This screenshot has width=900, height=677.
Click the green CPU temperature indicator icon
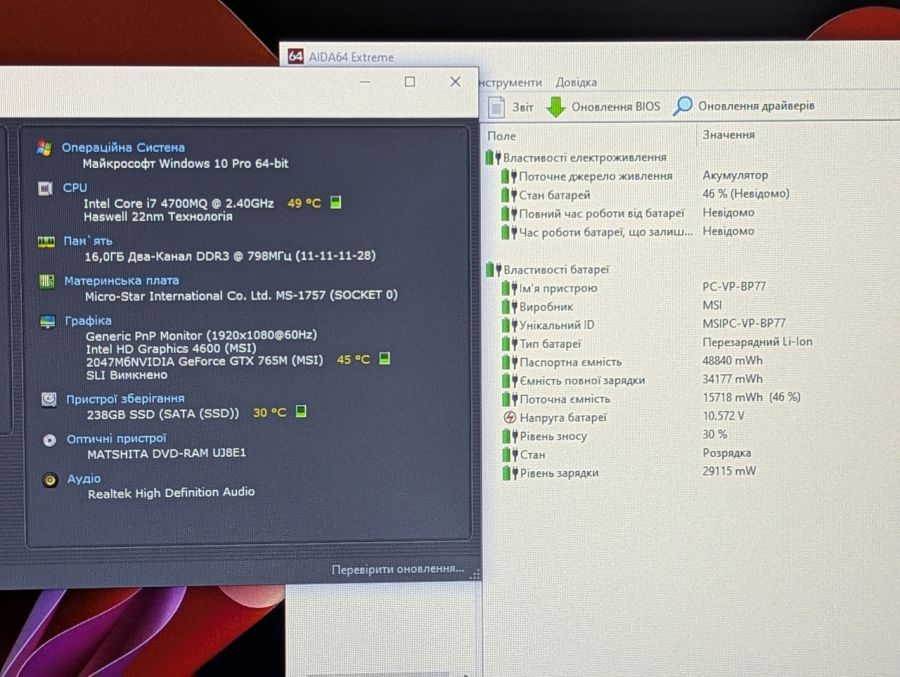tap(336, 202)
